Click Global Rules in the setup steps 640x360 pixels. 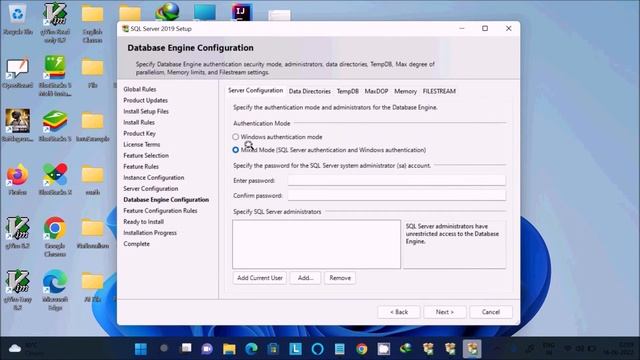coord(140,89)
